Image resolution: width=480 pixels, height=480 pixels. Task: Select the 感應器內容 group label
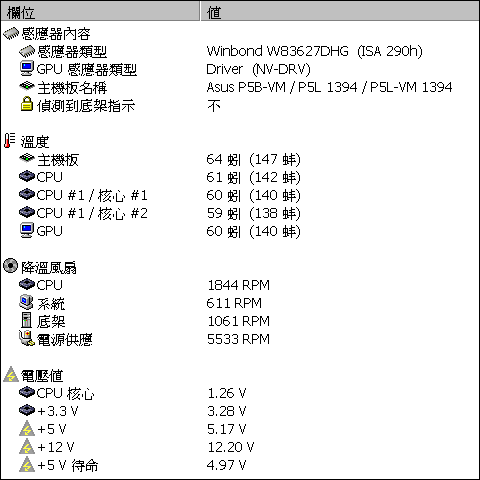click(56, 34)
